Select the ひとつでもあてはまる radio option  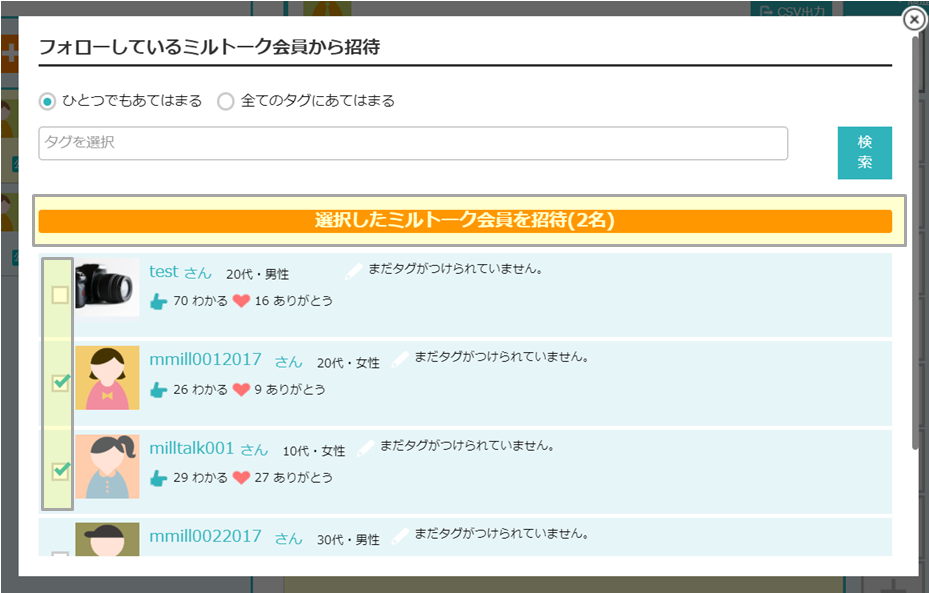(x=47, y=101)
